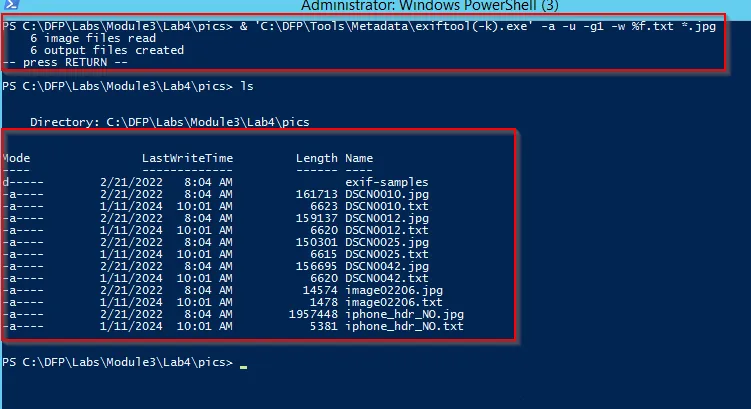Click the Name column header

tap(359, 158)
